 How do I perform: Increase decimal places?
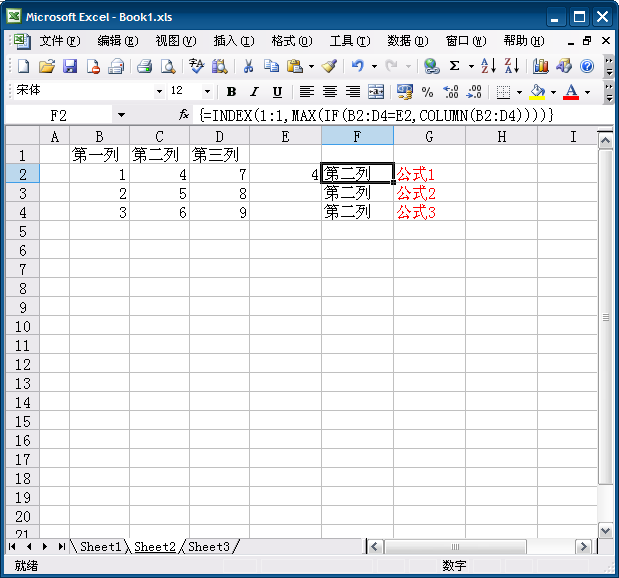click(x=451, y=92)
